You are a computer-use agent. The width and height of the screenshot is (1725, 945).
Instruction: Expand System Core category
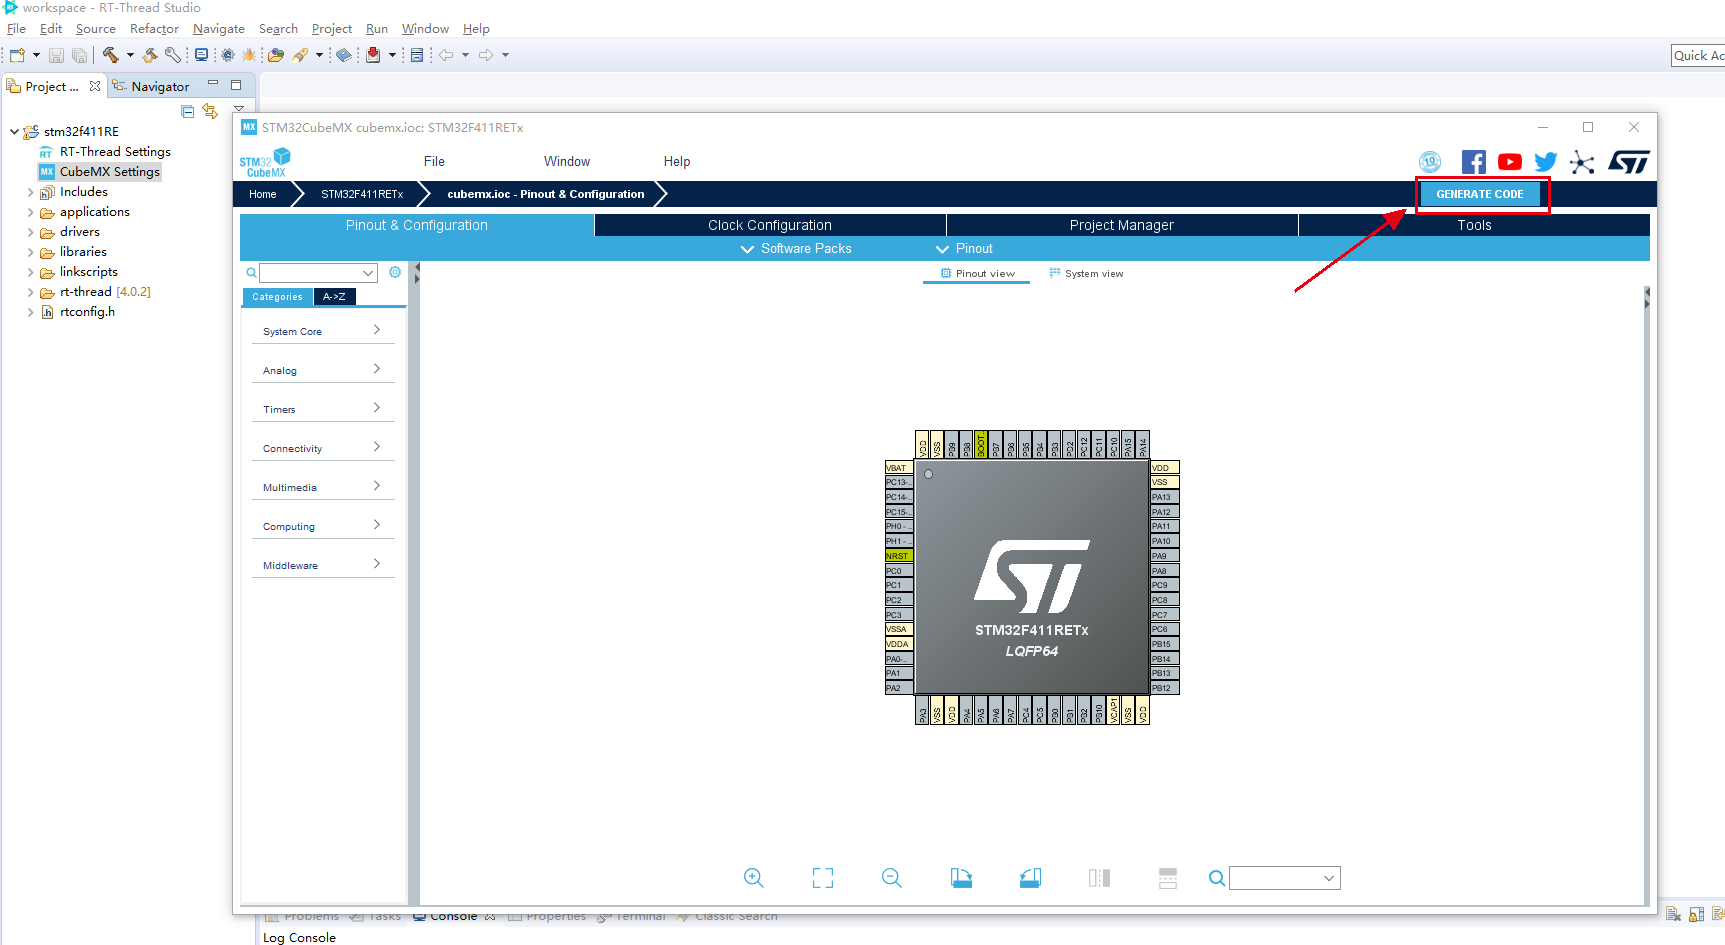(x=322, y=331)
